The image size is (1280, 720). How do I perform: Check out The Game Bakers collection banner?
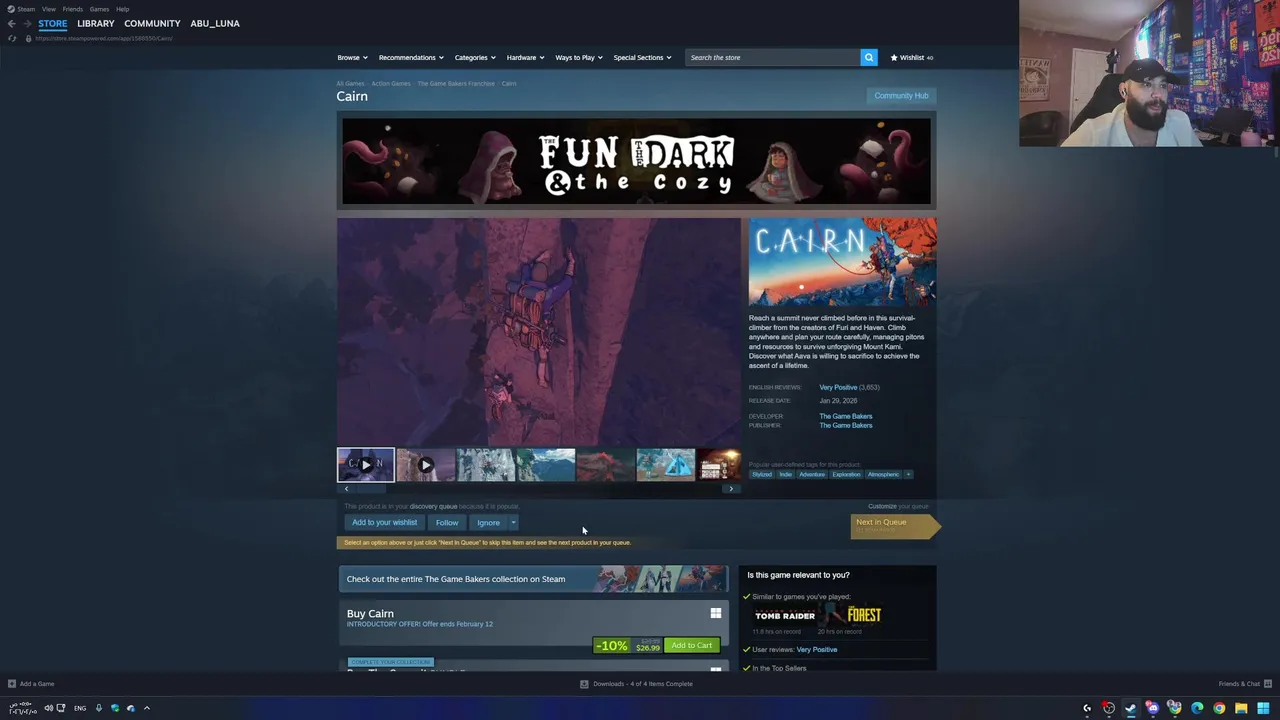pyautogui.click(x=533, y=579)
